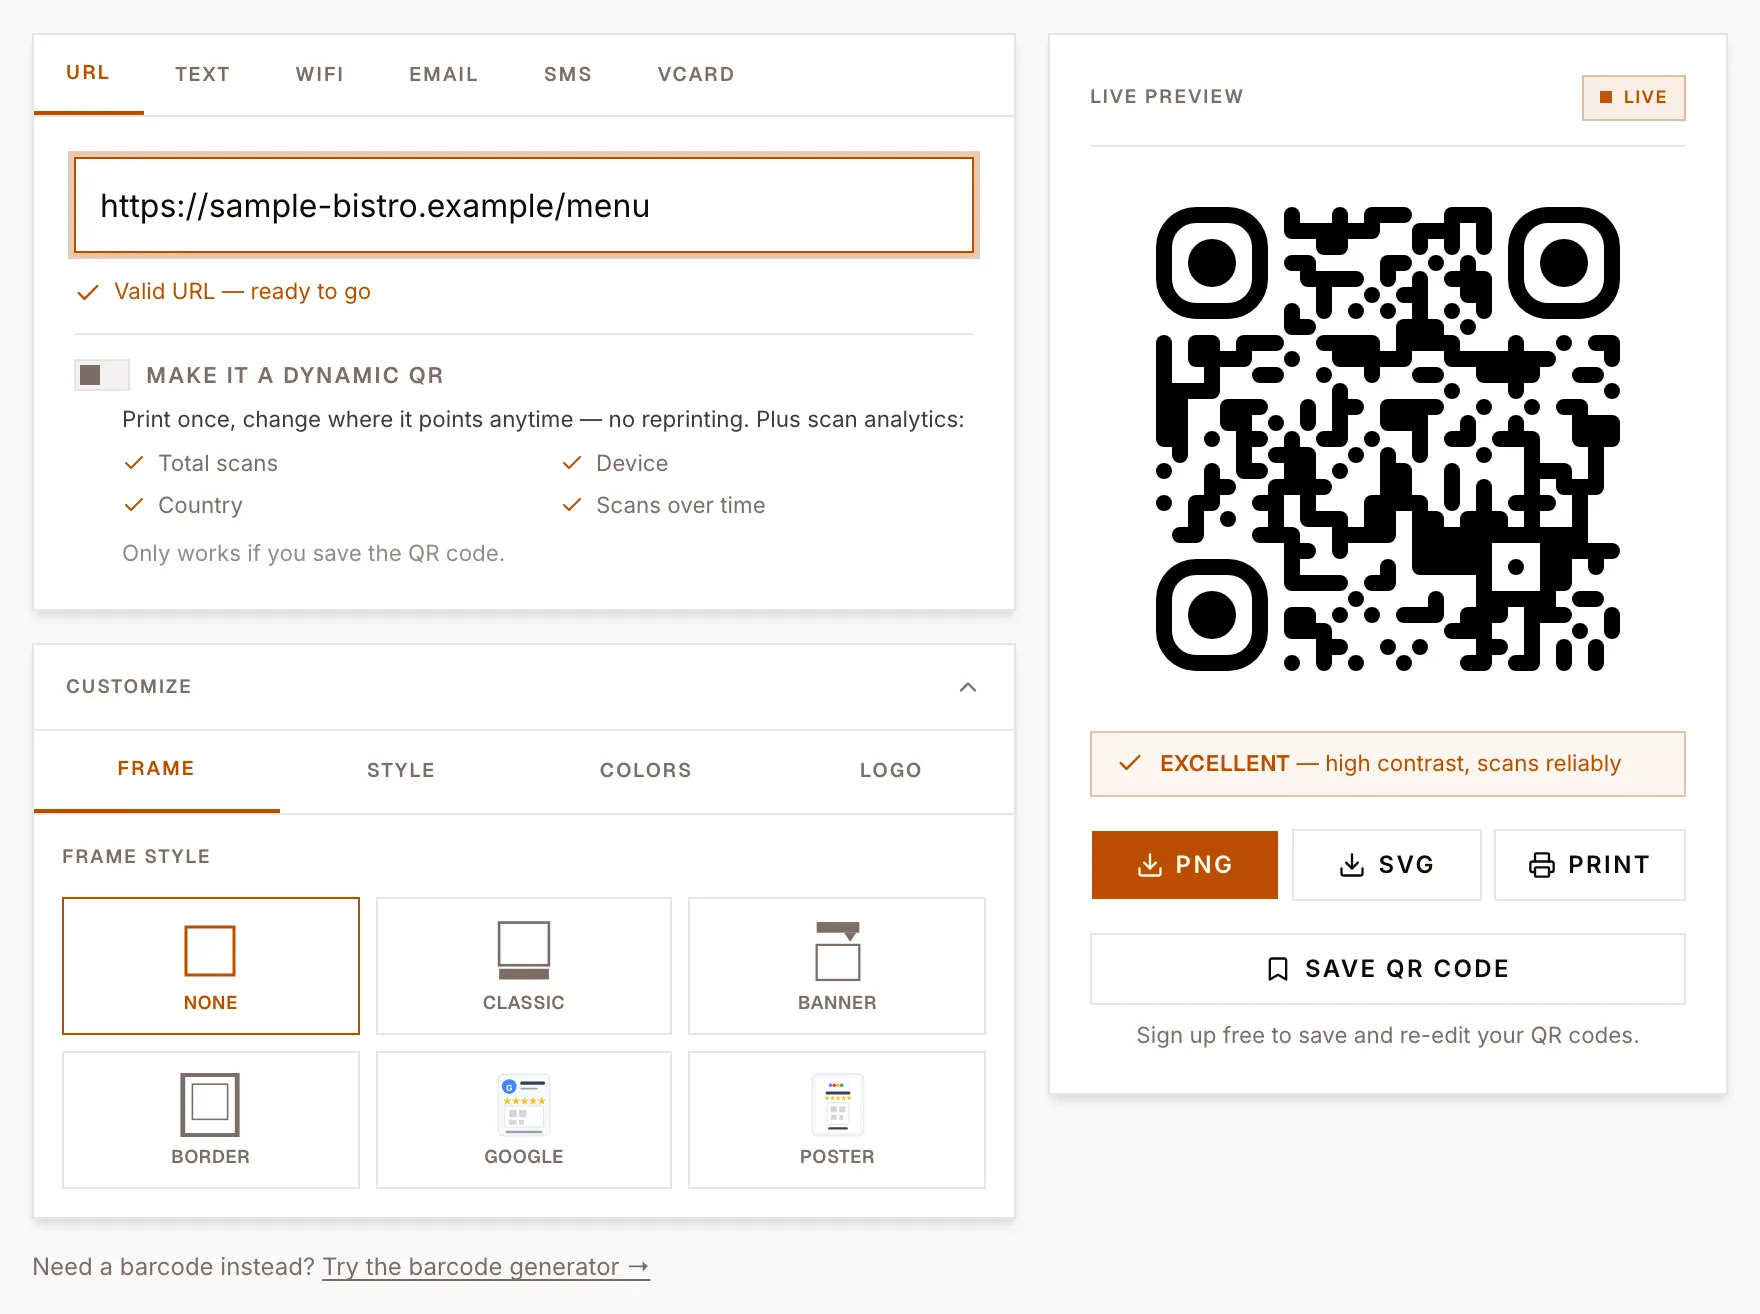Select the POSTER frame style
This screenshot has width=1760, height=1314.
pos(837,1120)
